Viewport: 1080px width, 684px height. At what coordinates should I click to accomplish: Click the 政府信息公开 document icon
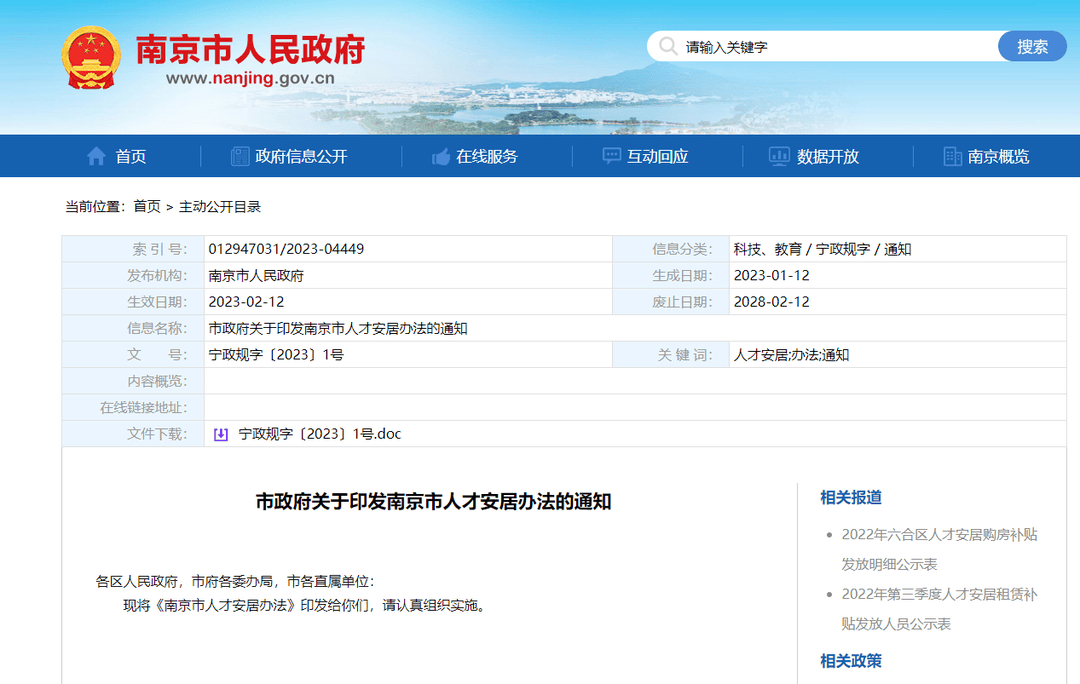pyautogui.click(x=240, y=156)
